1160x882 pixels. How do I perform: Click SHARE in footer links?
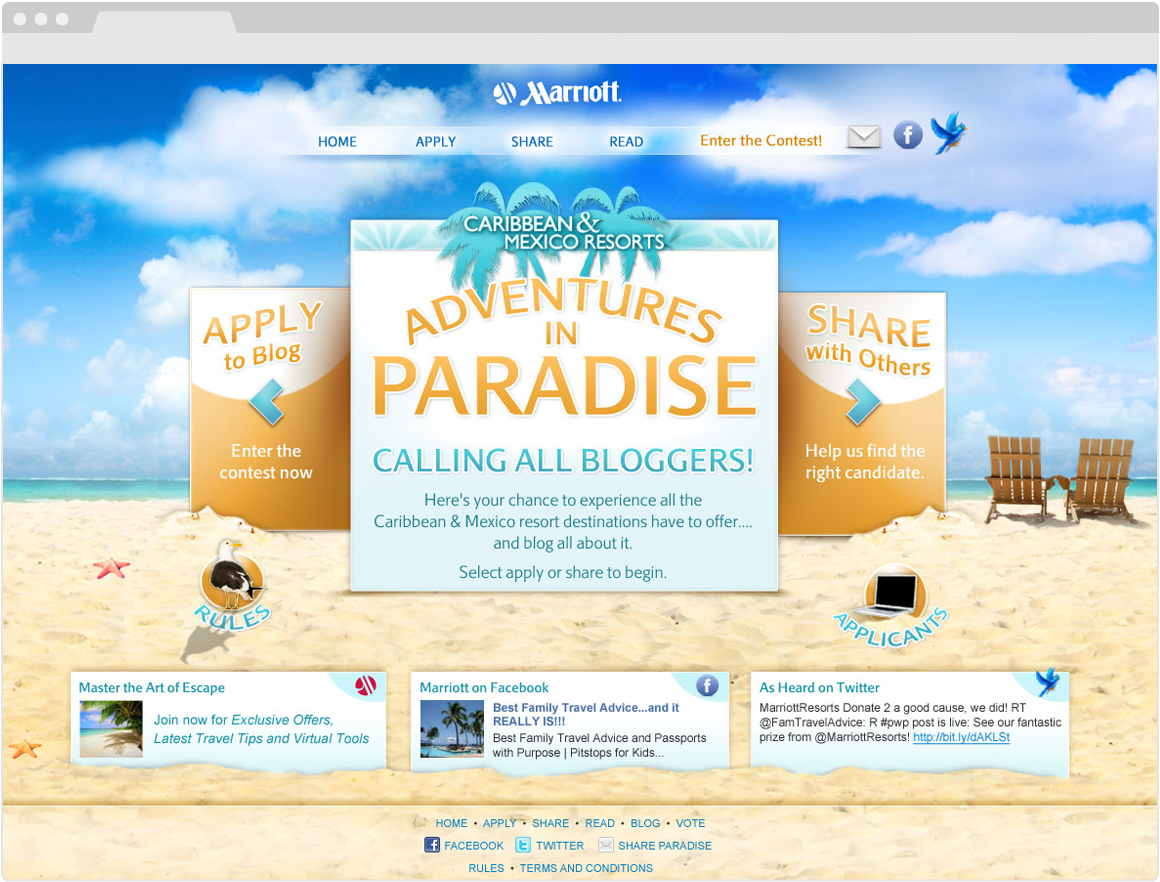(x=550, y=823)
